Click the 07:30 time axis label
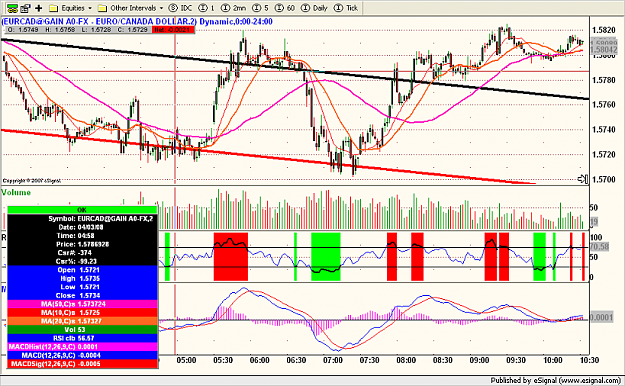Screen dimensions: 625x386 (x=369, y=360)
